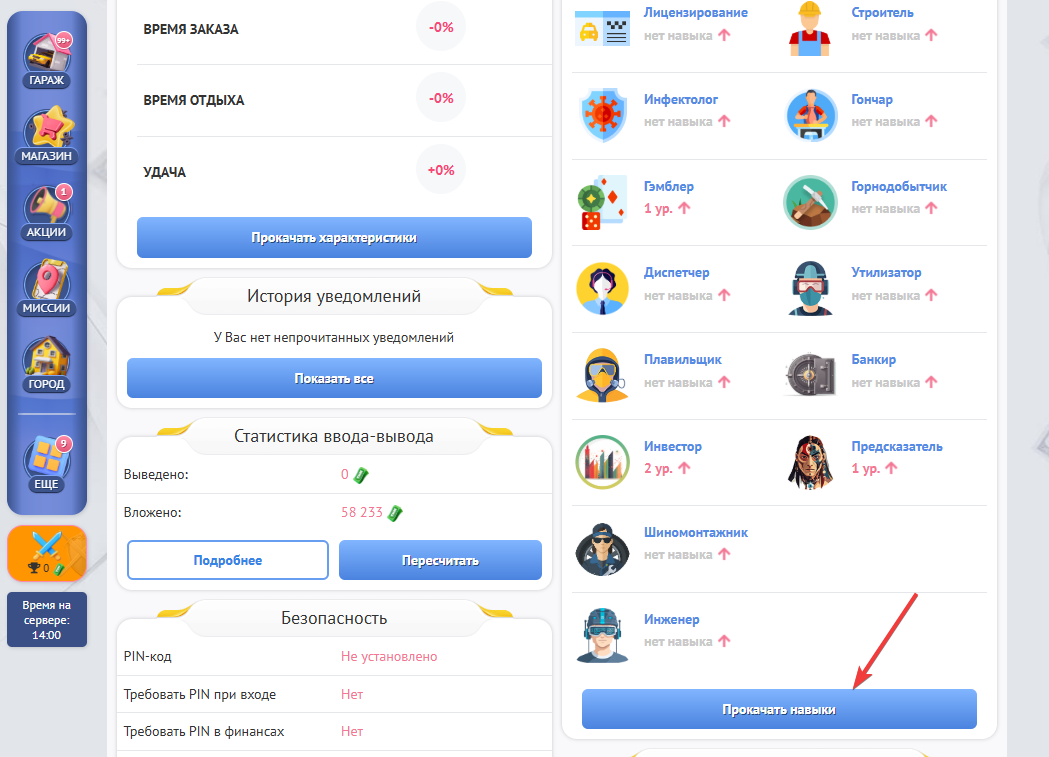The width and height of the screenshot is (1049, 757).
Task: Upgrade arrow next to Гэмблер 1 ур.
Action: coord(684,208)
